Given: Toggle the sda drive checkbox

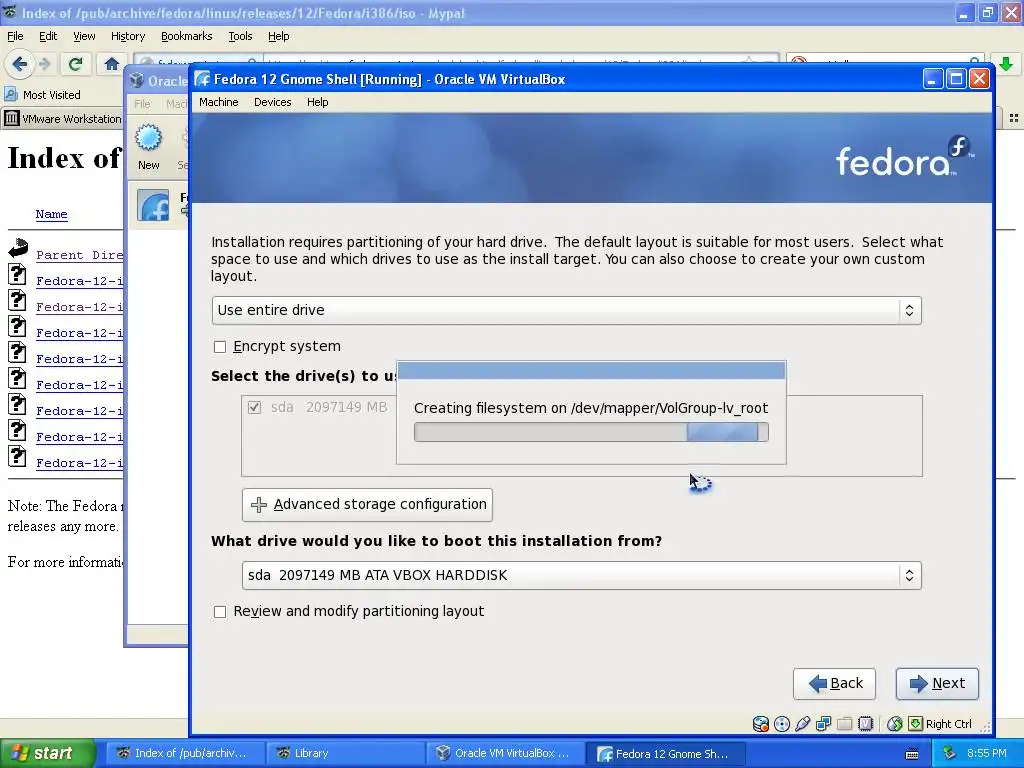Looking at the screenshot, I should click(x=254, y=408).
